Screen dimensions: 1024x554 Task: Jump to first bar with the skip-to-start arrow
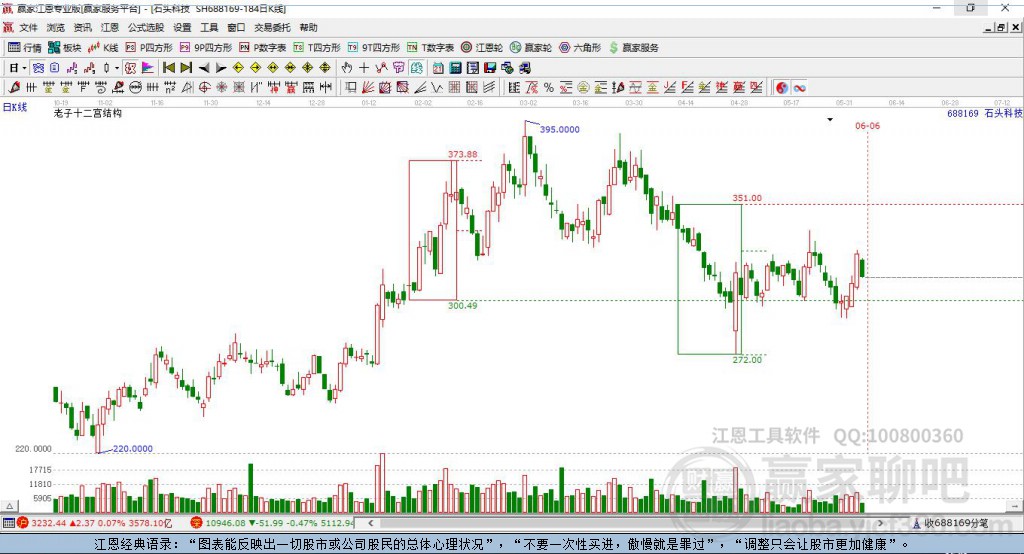point(168,68)
